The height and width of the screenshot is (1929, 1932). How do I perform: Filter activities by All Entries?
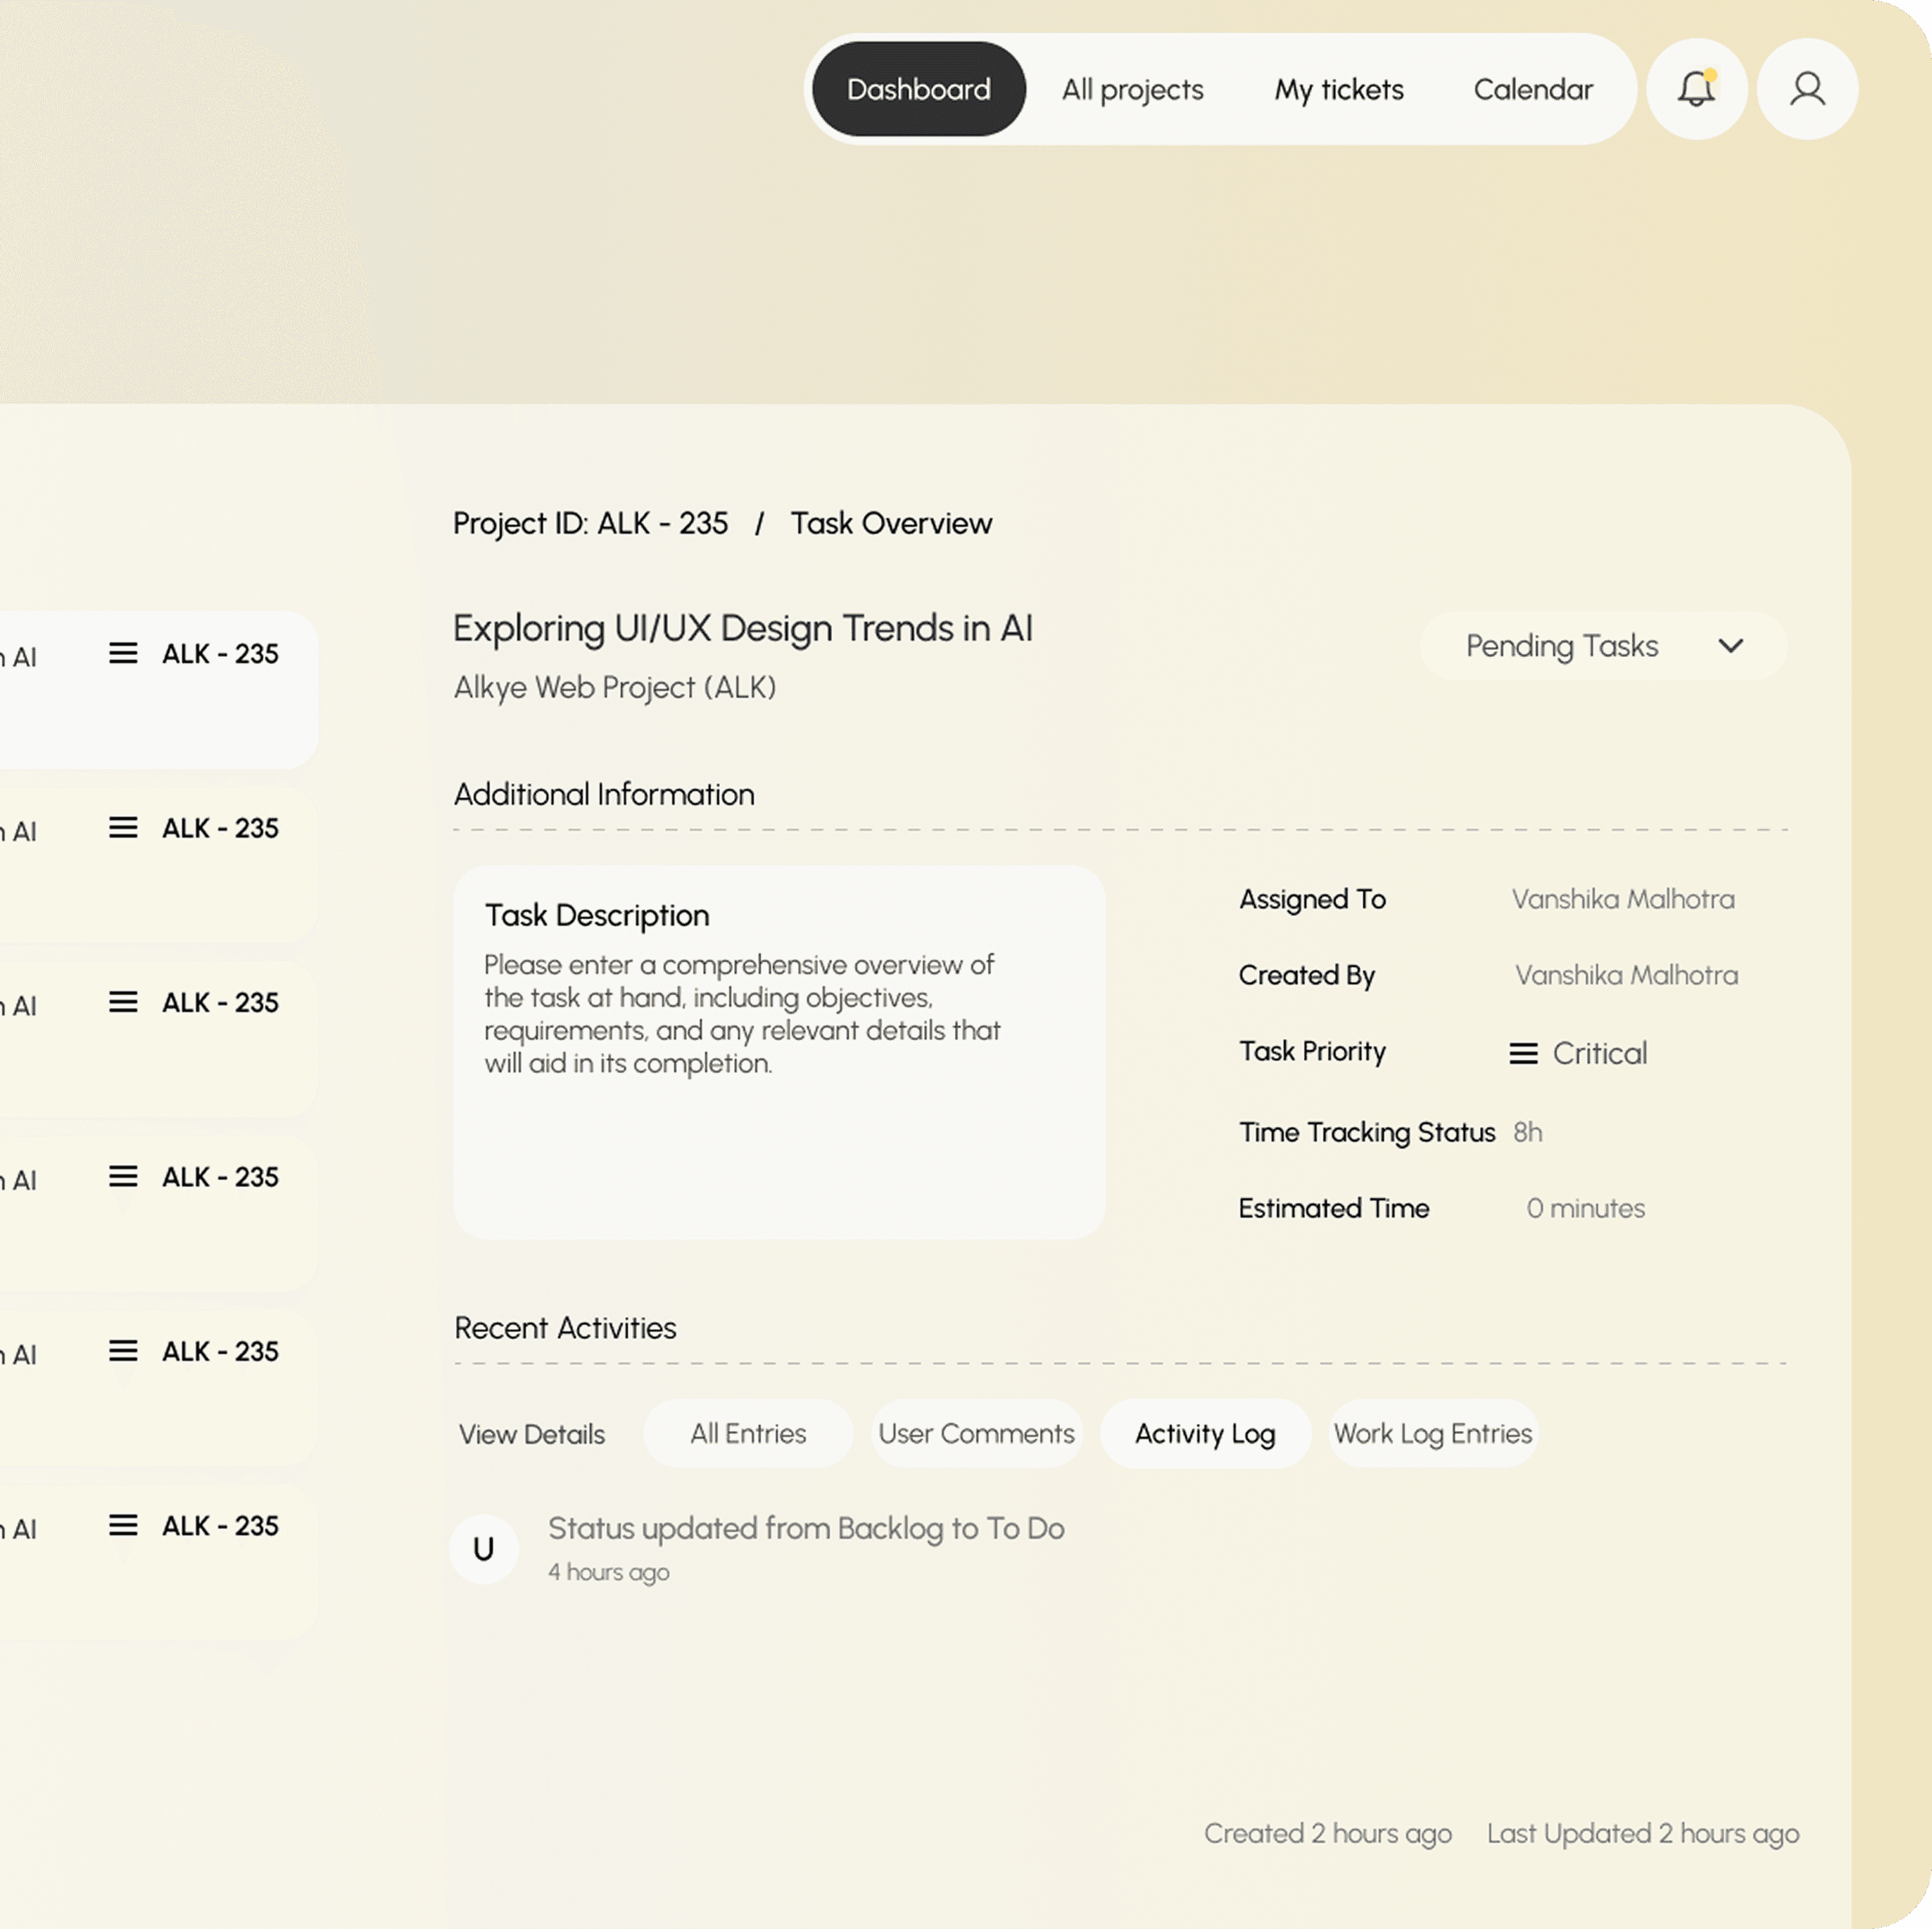coord(748,1433)
